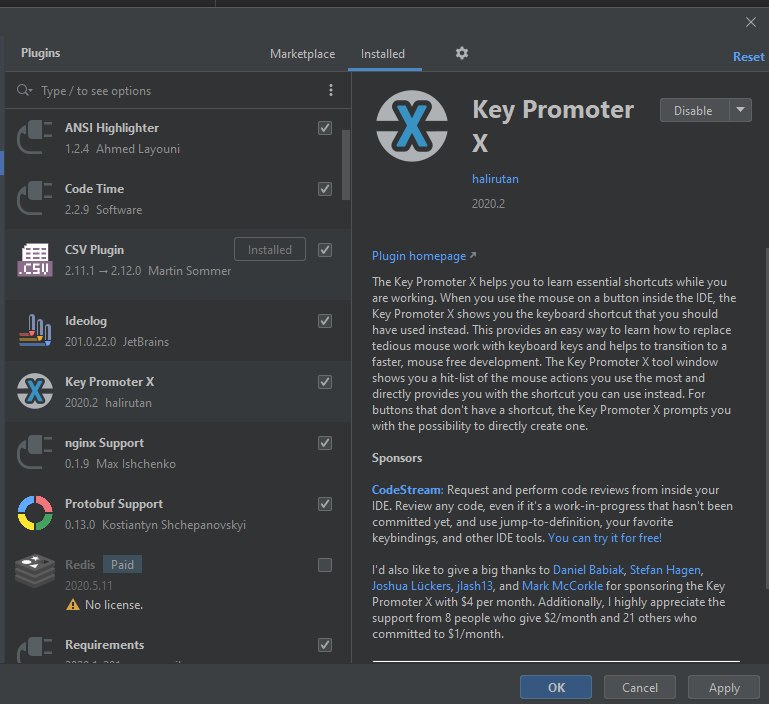Toggle the Protobuf Support checkbox
Image resolution: width=769 pixels, height=704 pixels.
pyautogui.click(x=325, y=504)
